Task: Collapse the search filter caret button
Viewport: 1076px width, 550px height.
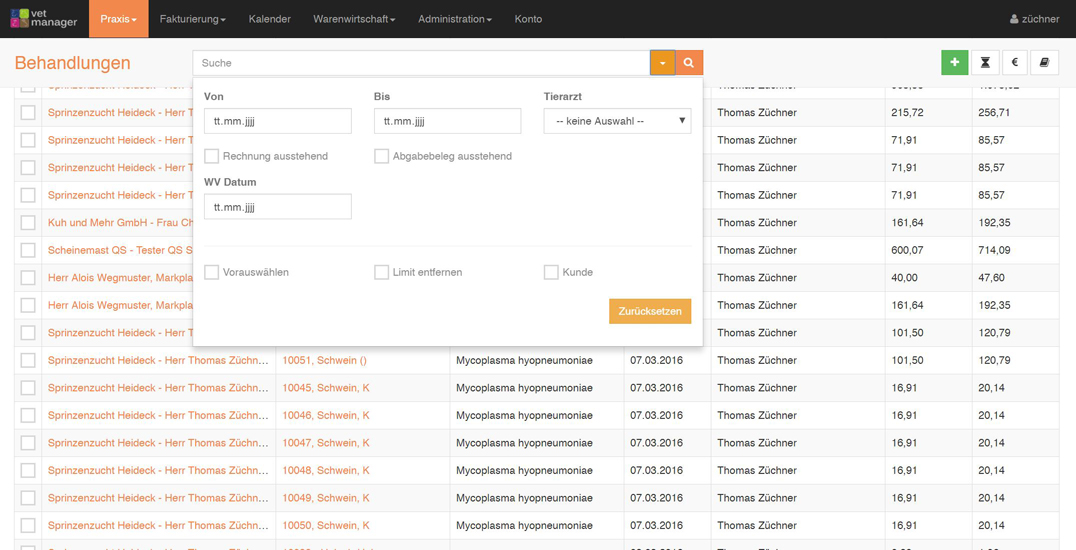Action: 662,63
